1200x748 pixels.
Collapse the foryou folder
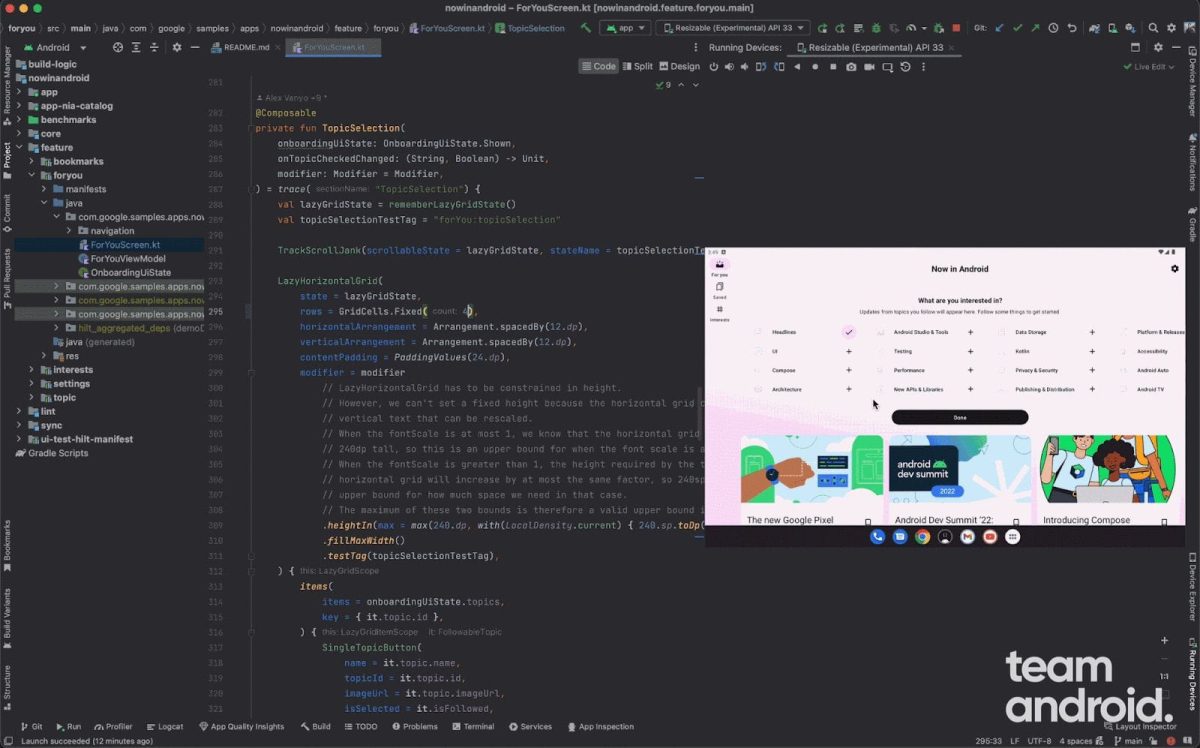[x=33, y=175]
